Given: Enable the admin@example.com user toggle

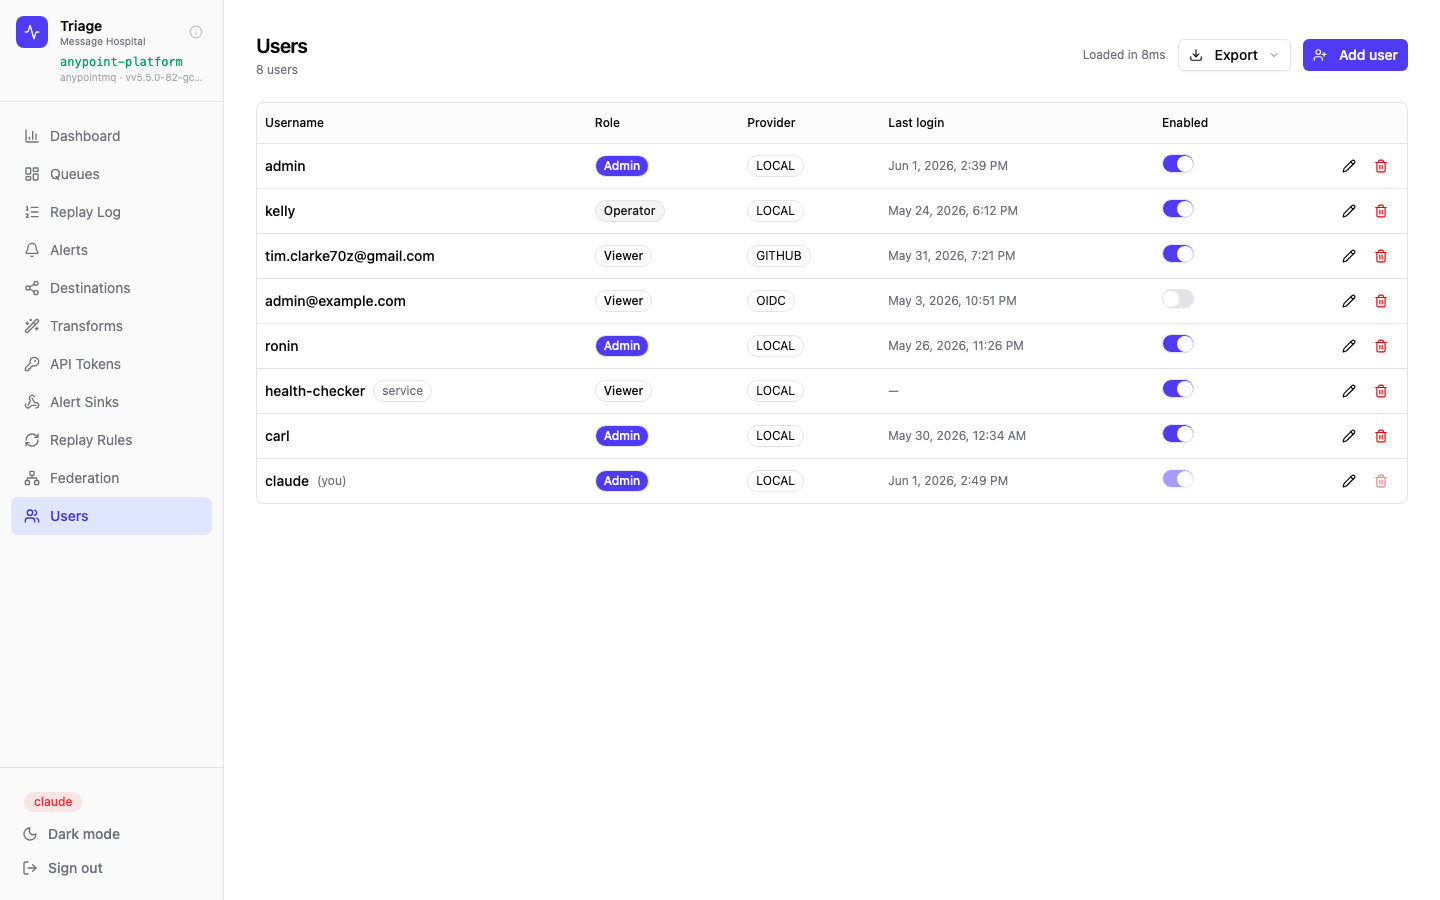Looking at the screenshot, I should (1178, 299).
